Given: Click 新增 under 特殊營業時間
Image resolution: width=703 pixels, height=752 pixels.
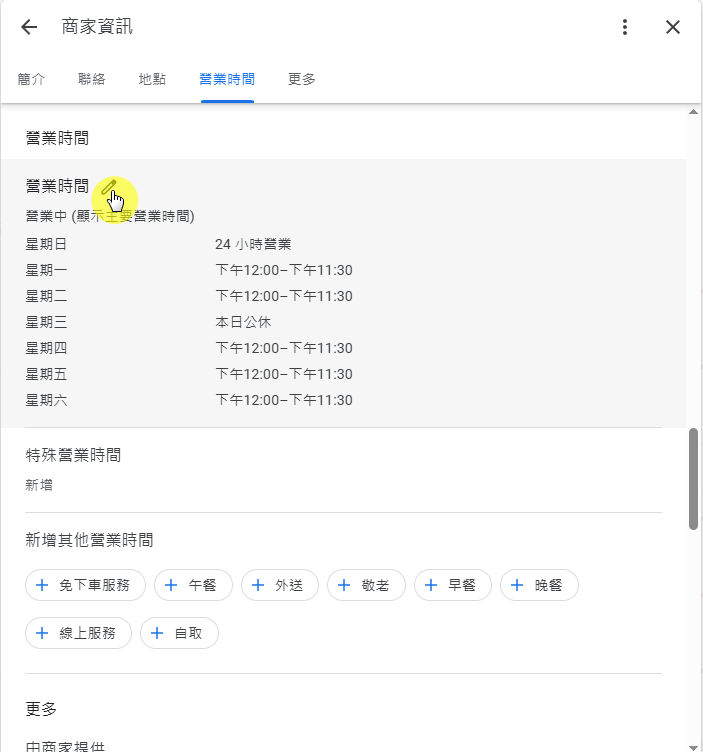Looking at the screenshot, I should coord(39,485).
